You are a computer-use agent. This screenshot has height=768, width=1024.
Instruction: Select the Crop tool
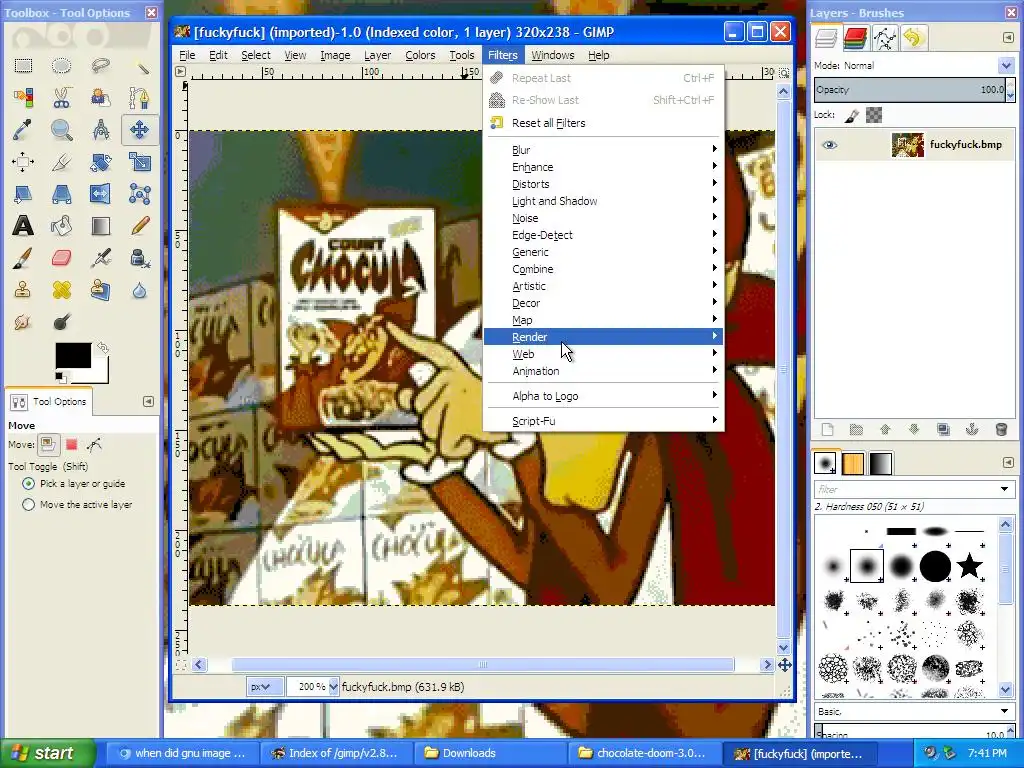61,162
